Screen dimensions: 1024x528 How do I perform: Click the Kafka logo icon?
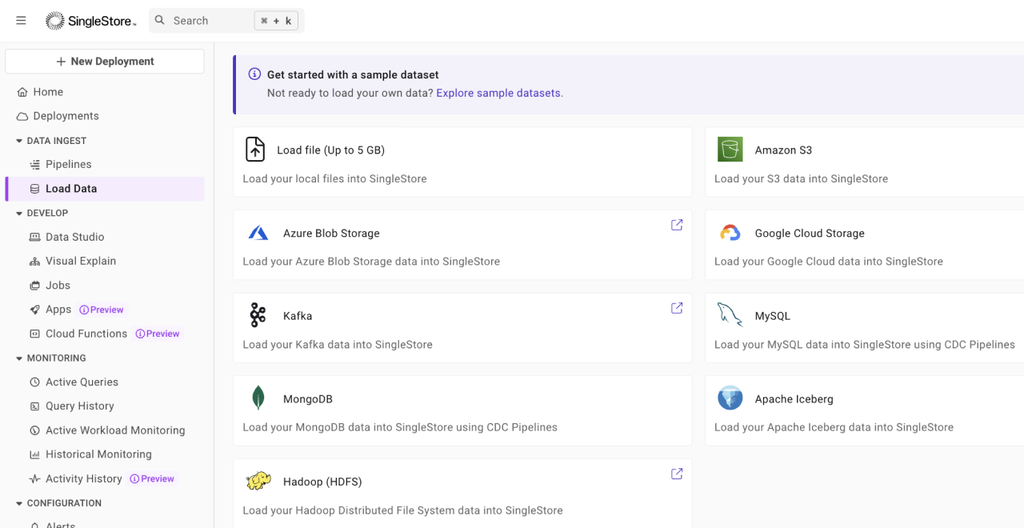(257, 315)
